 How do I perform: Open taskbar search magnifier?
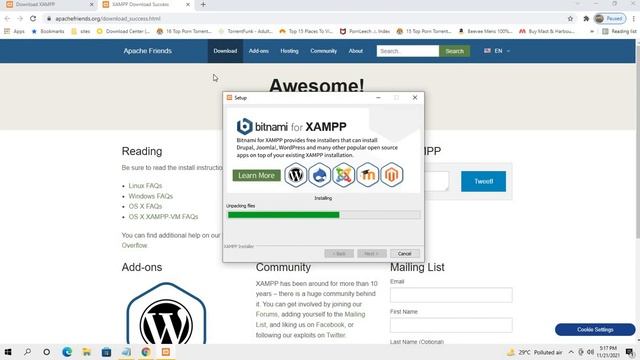[x=27, y=352]
